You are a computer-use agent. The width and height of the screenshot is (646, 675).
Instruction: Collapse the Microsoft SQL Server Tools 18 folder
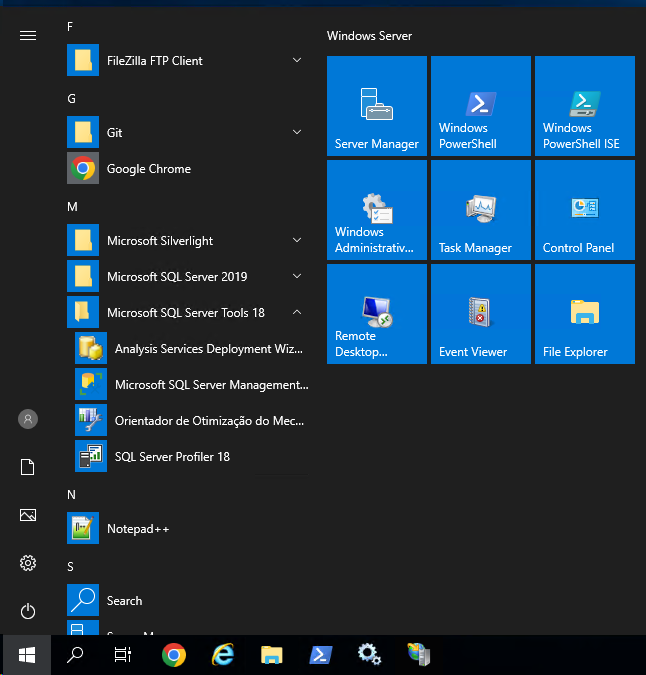click(186, 313)
